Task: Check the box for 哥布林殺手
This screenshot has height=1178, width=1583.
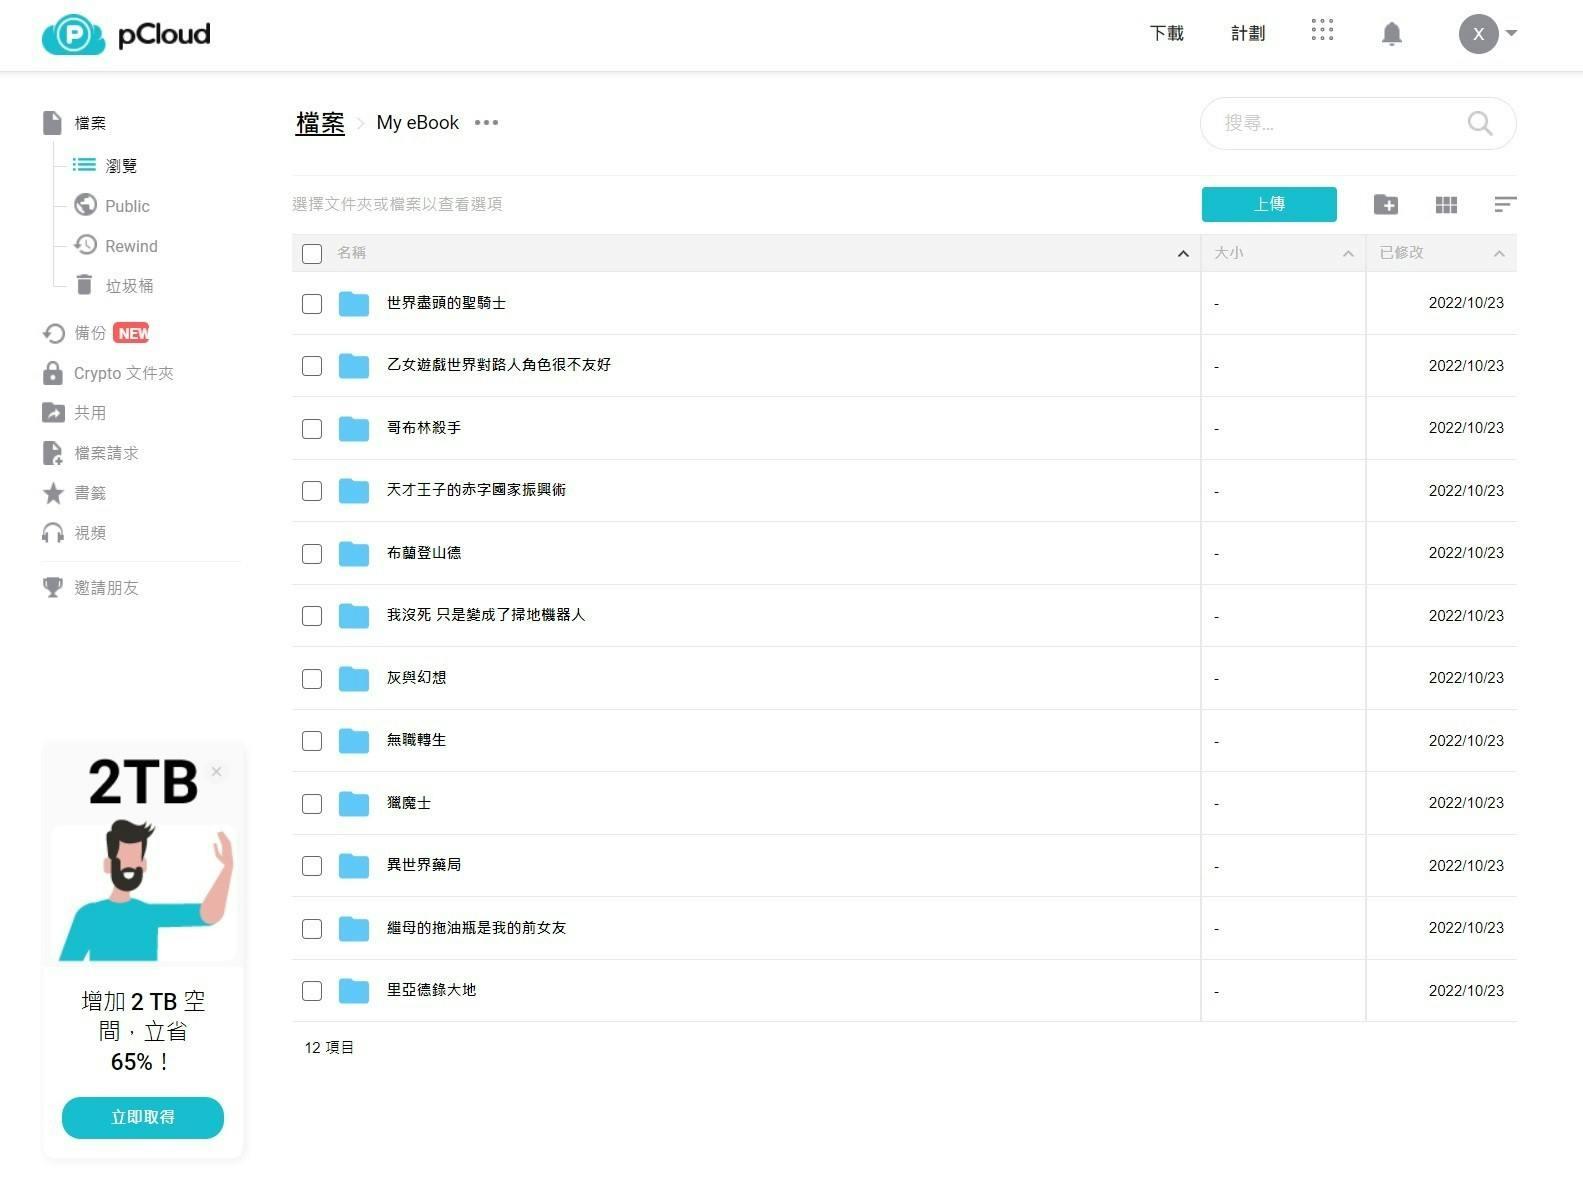Action: point(312,429)
